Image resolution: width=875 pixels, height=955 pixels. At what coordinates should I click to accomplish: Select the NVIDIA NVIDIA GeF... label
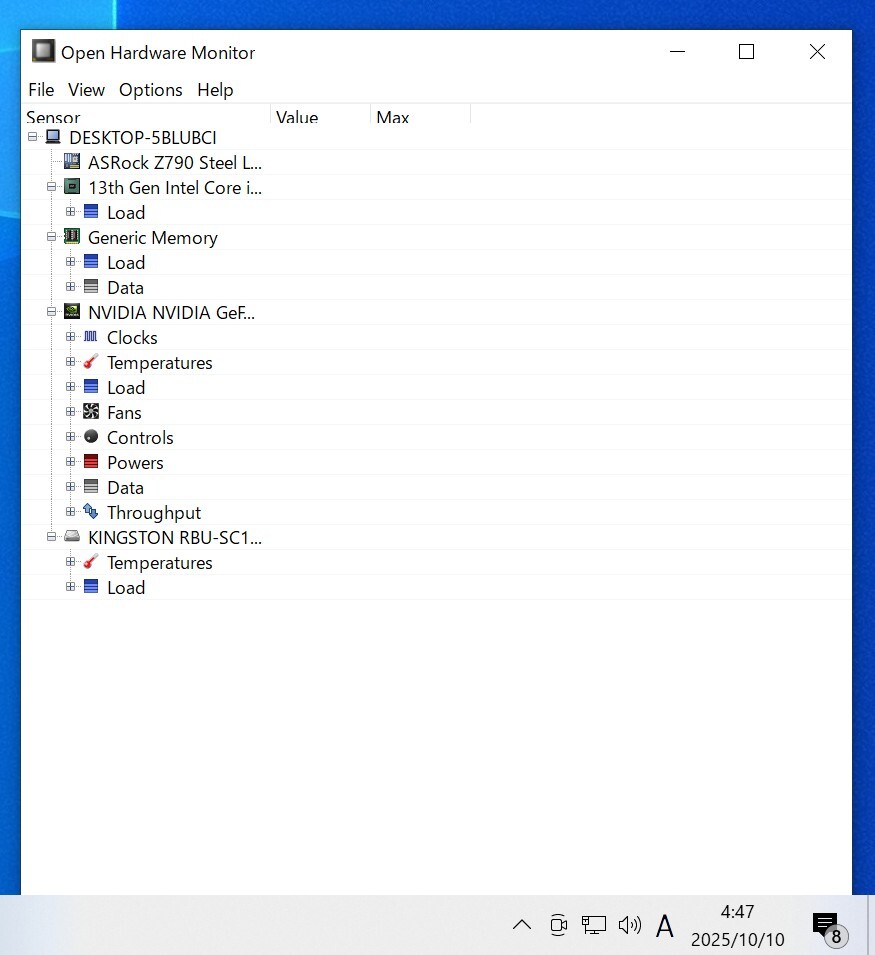click(x=171, y=312)
